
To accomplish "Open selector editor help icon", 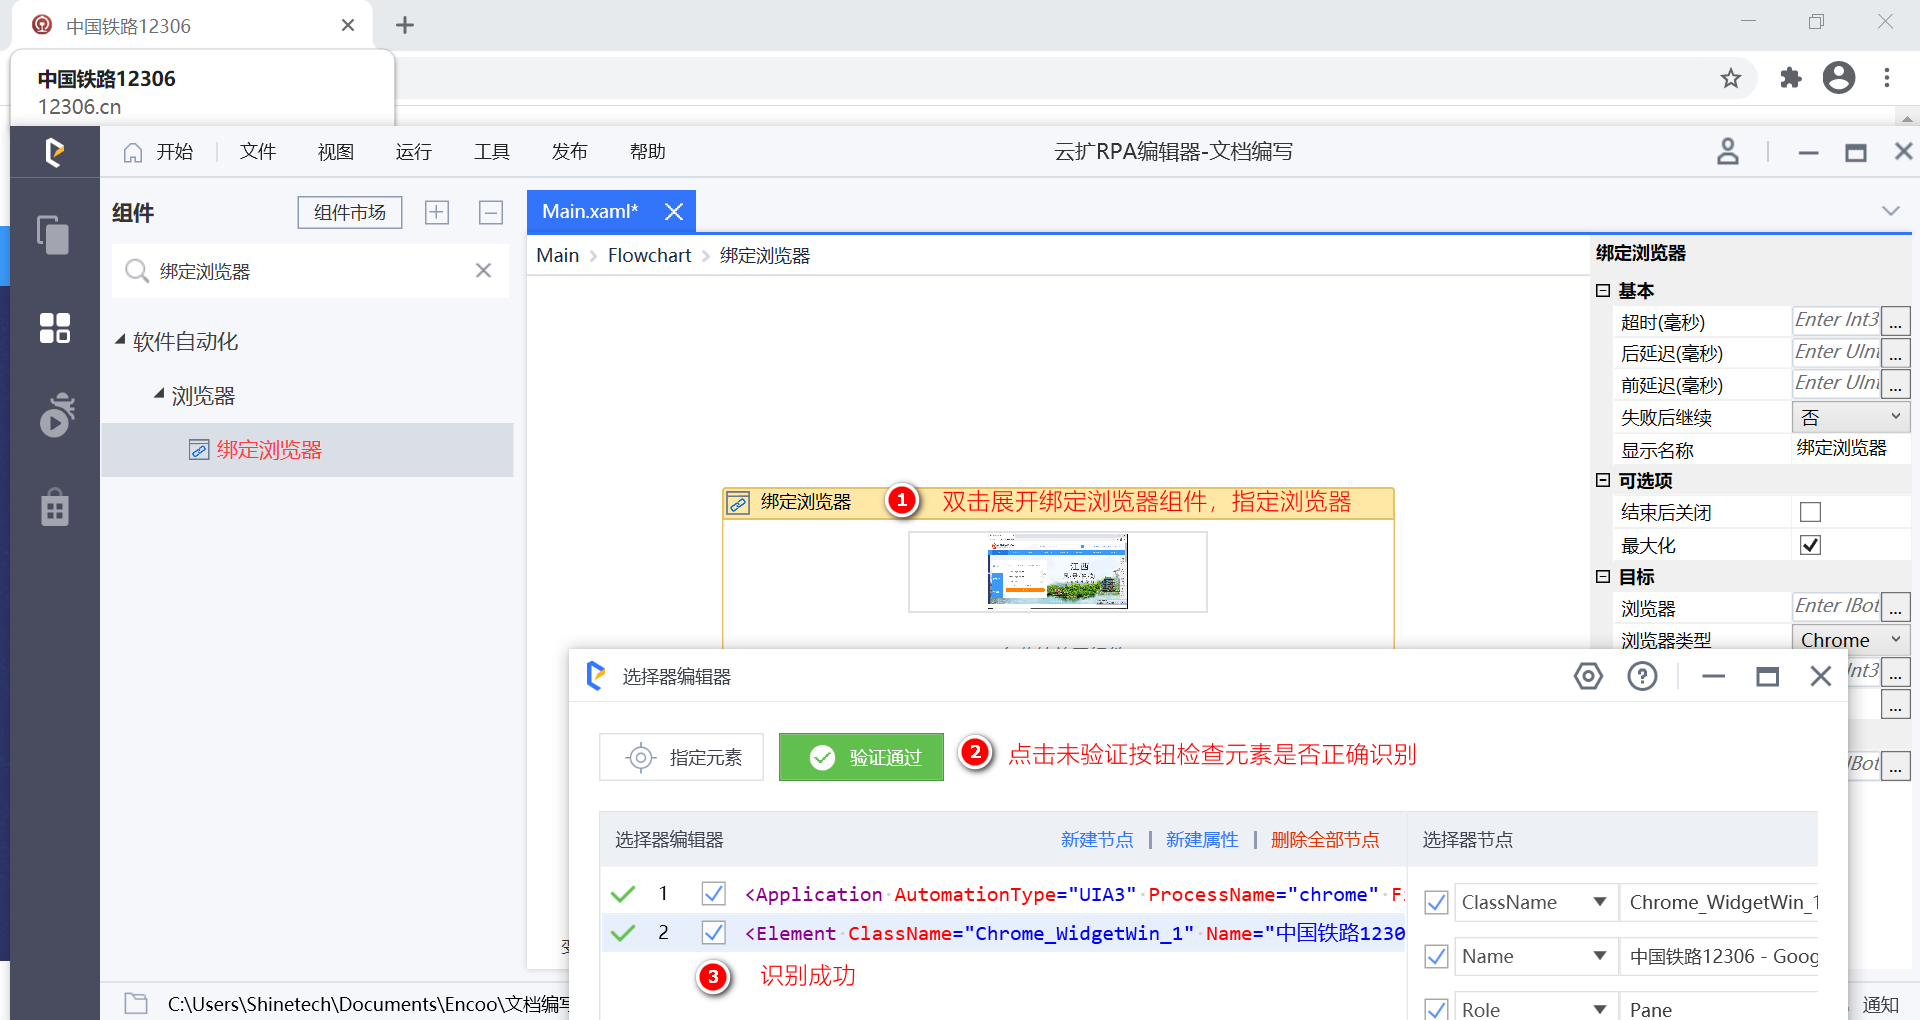I will (1642, 677).
